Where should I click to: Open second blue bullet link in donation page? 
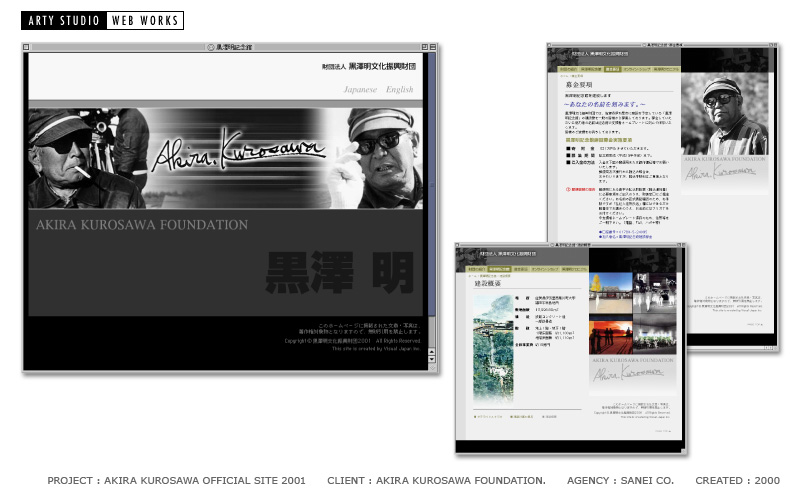tap(626, 237)
